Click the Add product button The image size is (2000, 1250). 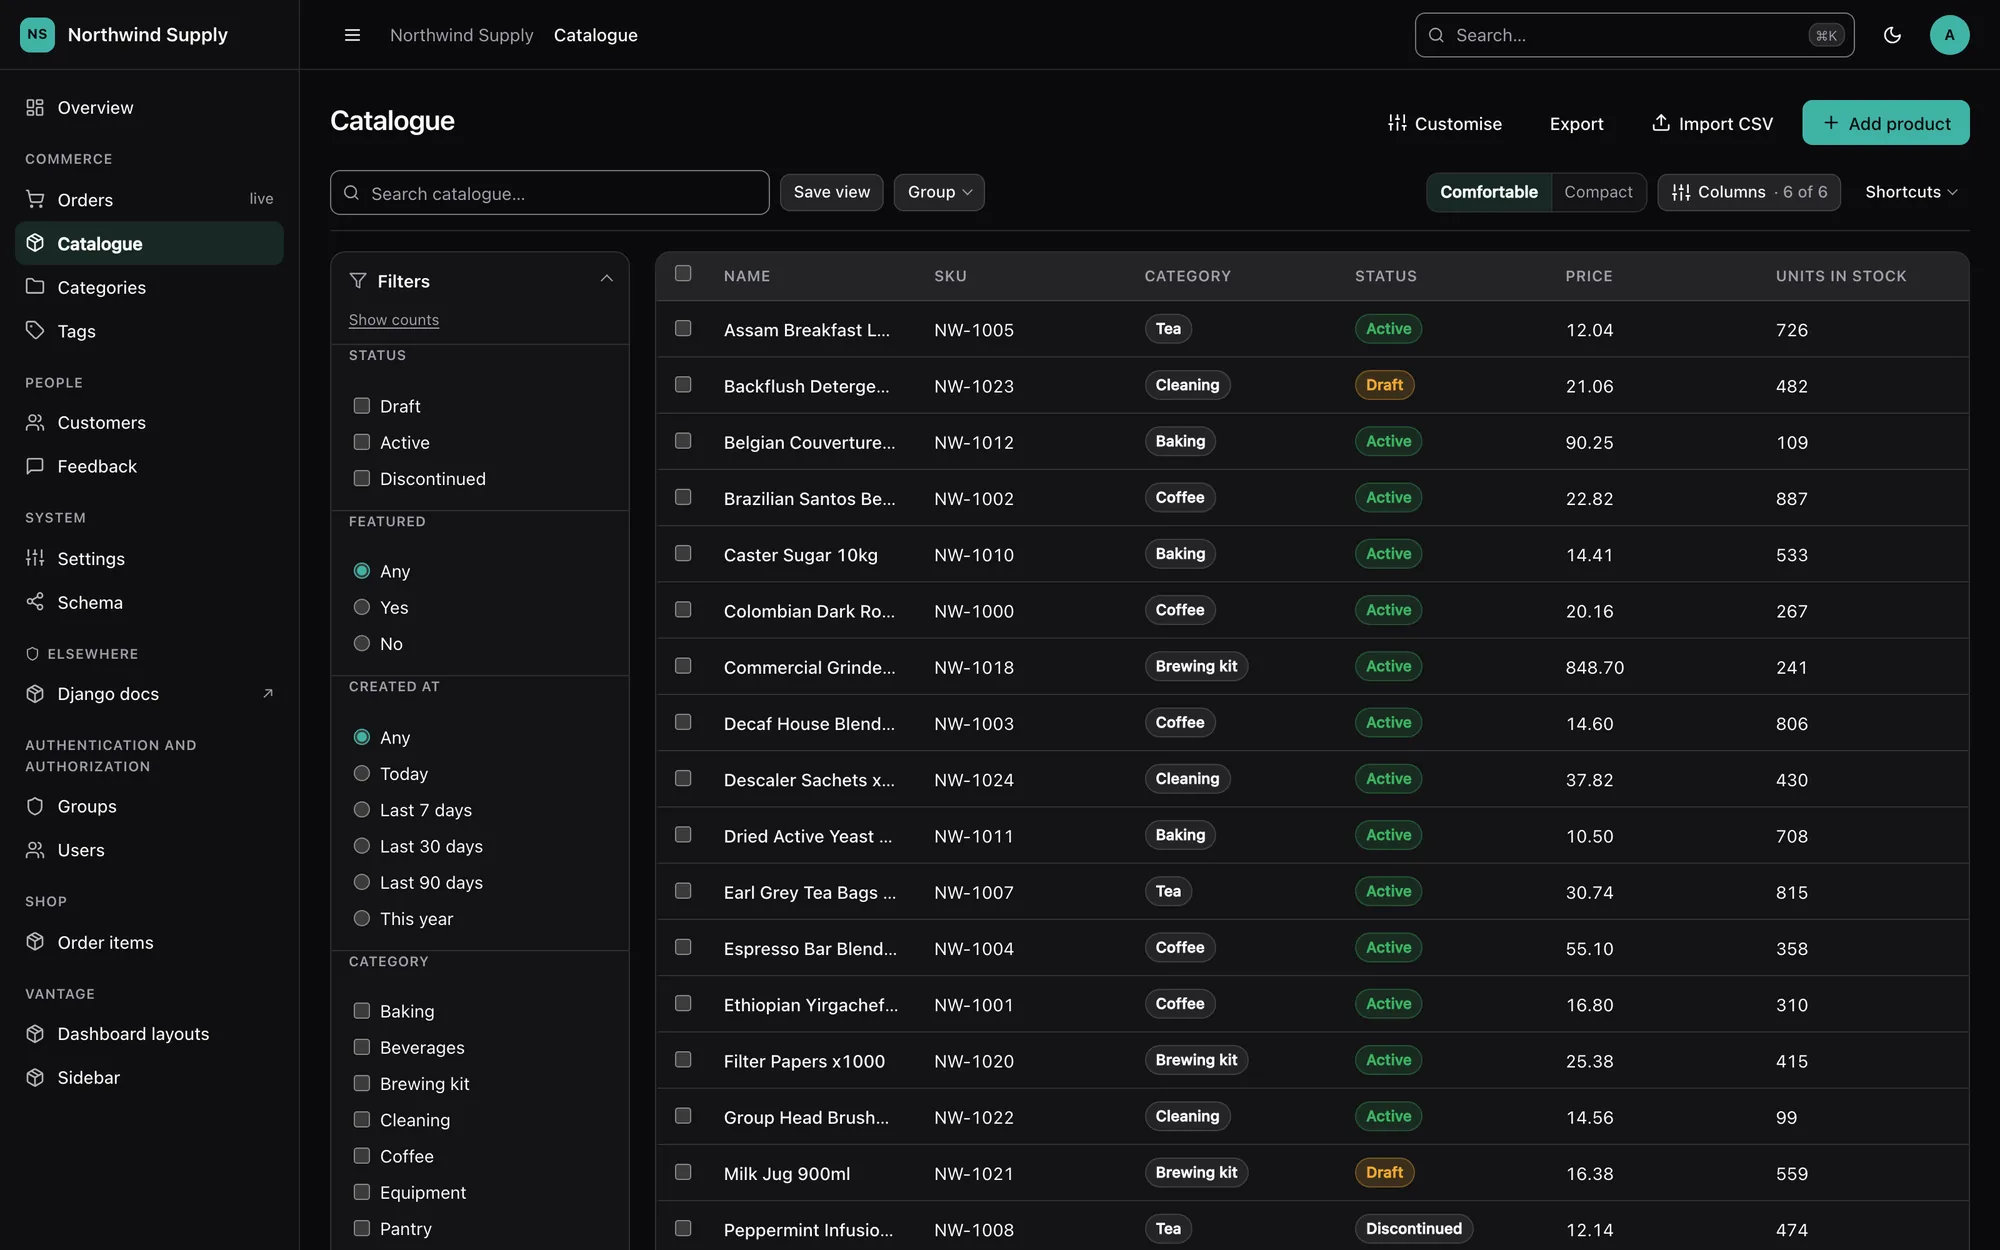[1886, 123]
